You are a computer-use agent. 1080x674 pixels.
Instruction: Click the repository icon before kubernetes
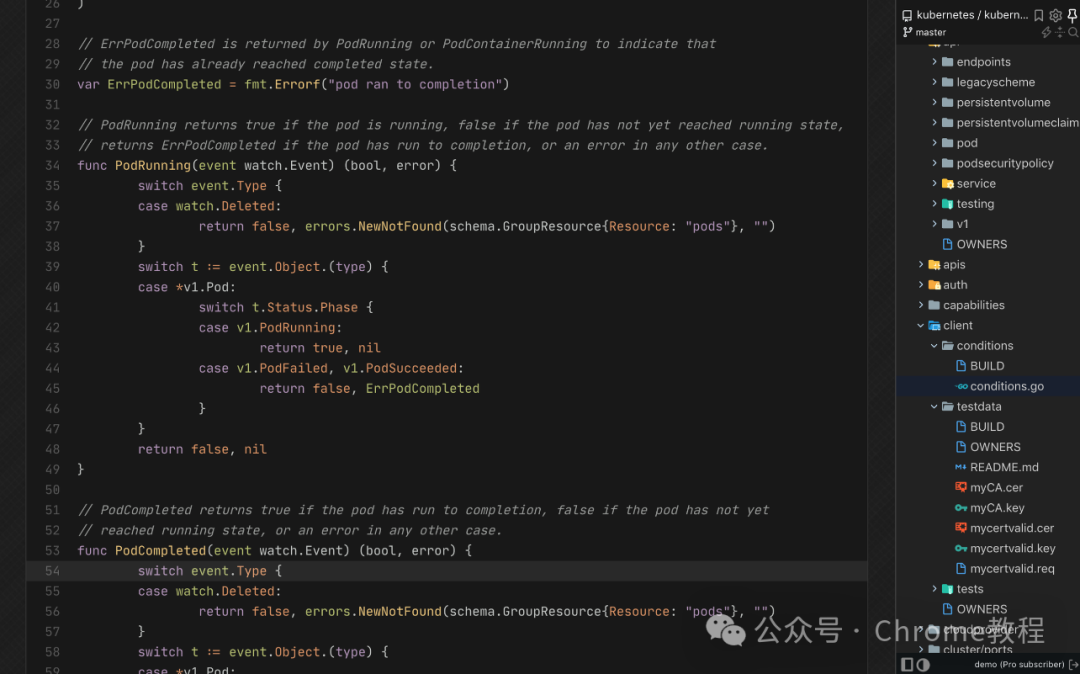coord(907,15)
